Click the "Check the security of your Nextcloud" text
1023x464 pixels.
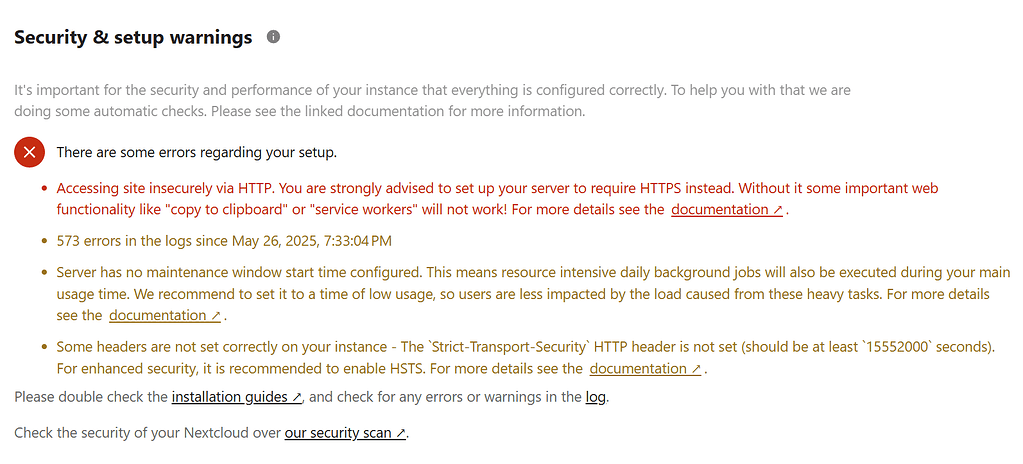[148, 433]
